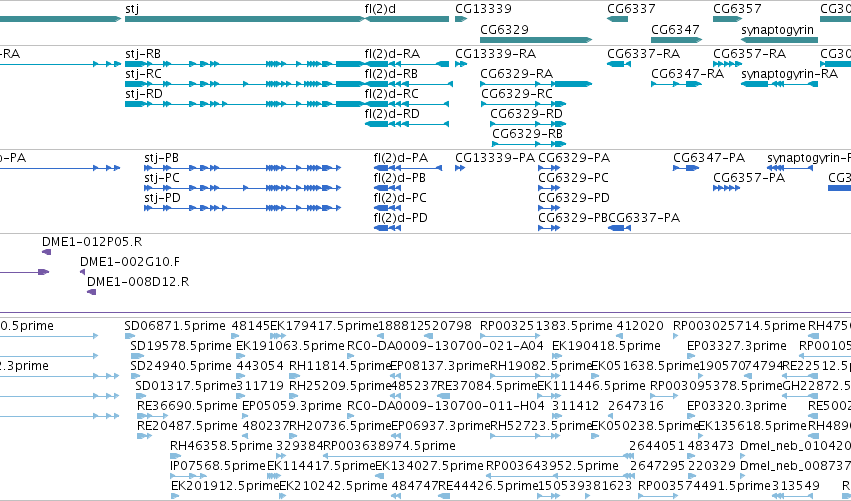
Task: Click the CG6337-RA transcript label
Action: click(x=643, y=54)
